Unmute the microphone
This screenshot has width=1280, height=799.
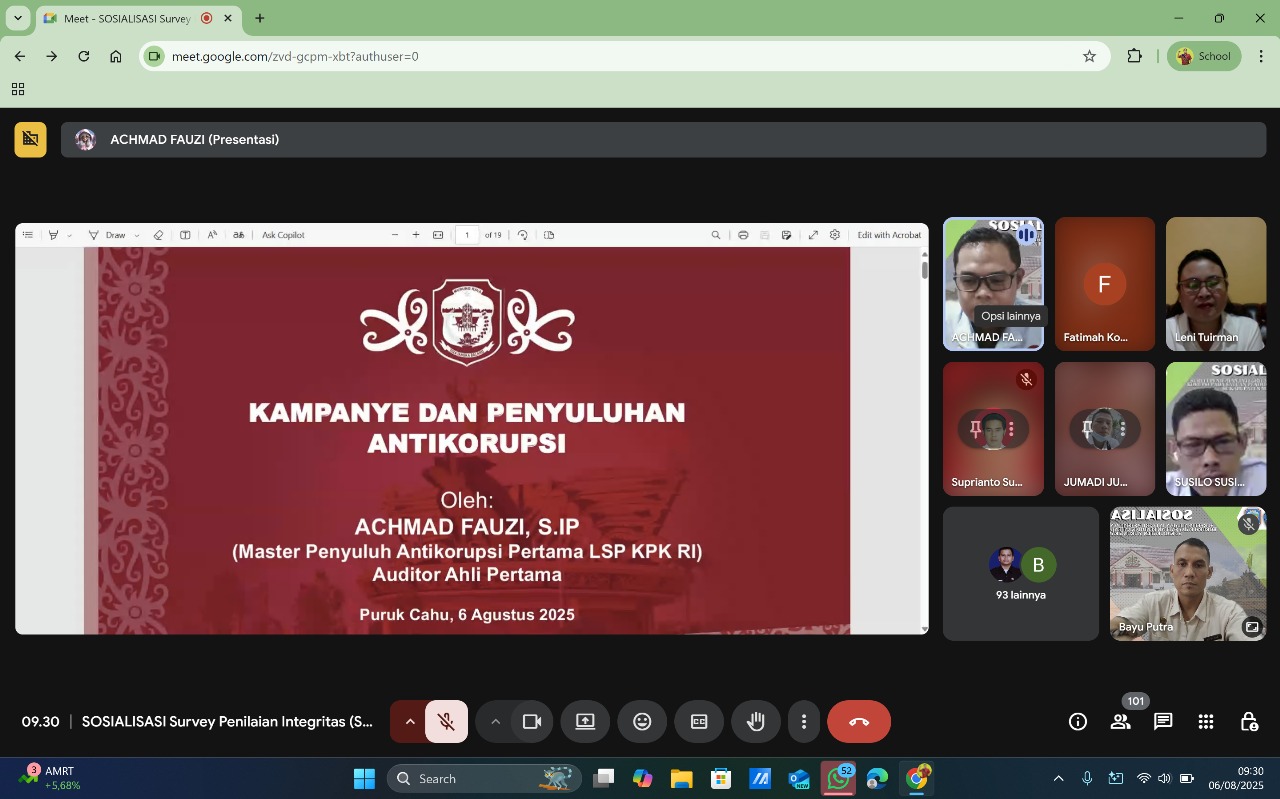[x=447, y=722]
